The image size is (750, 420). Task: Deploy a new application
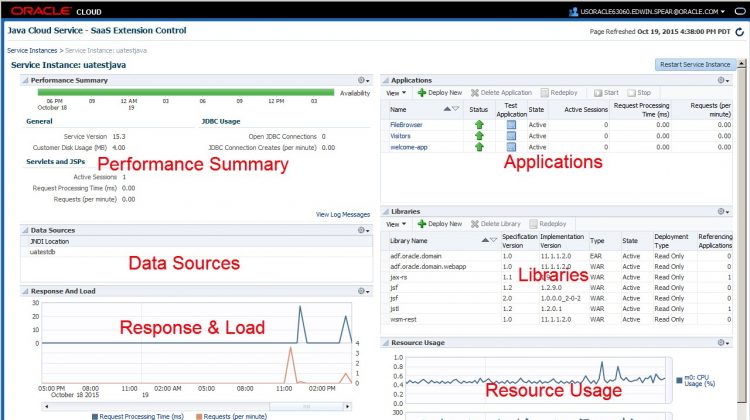tap(440, 93)
